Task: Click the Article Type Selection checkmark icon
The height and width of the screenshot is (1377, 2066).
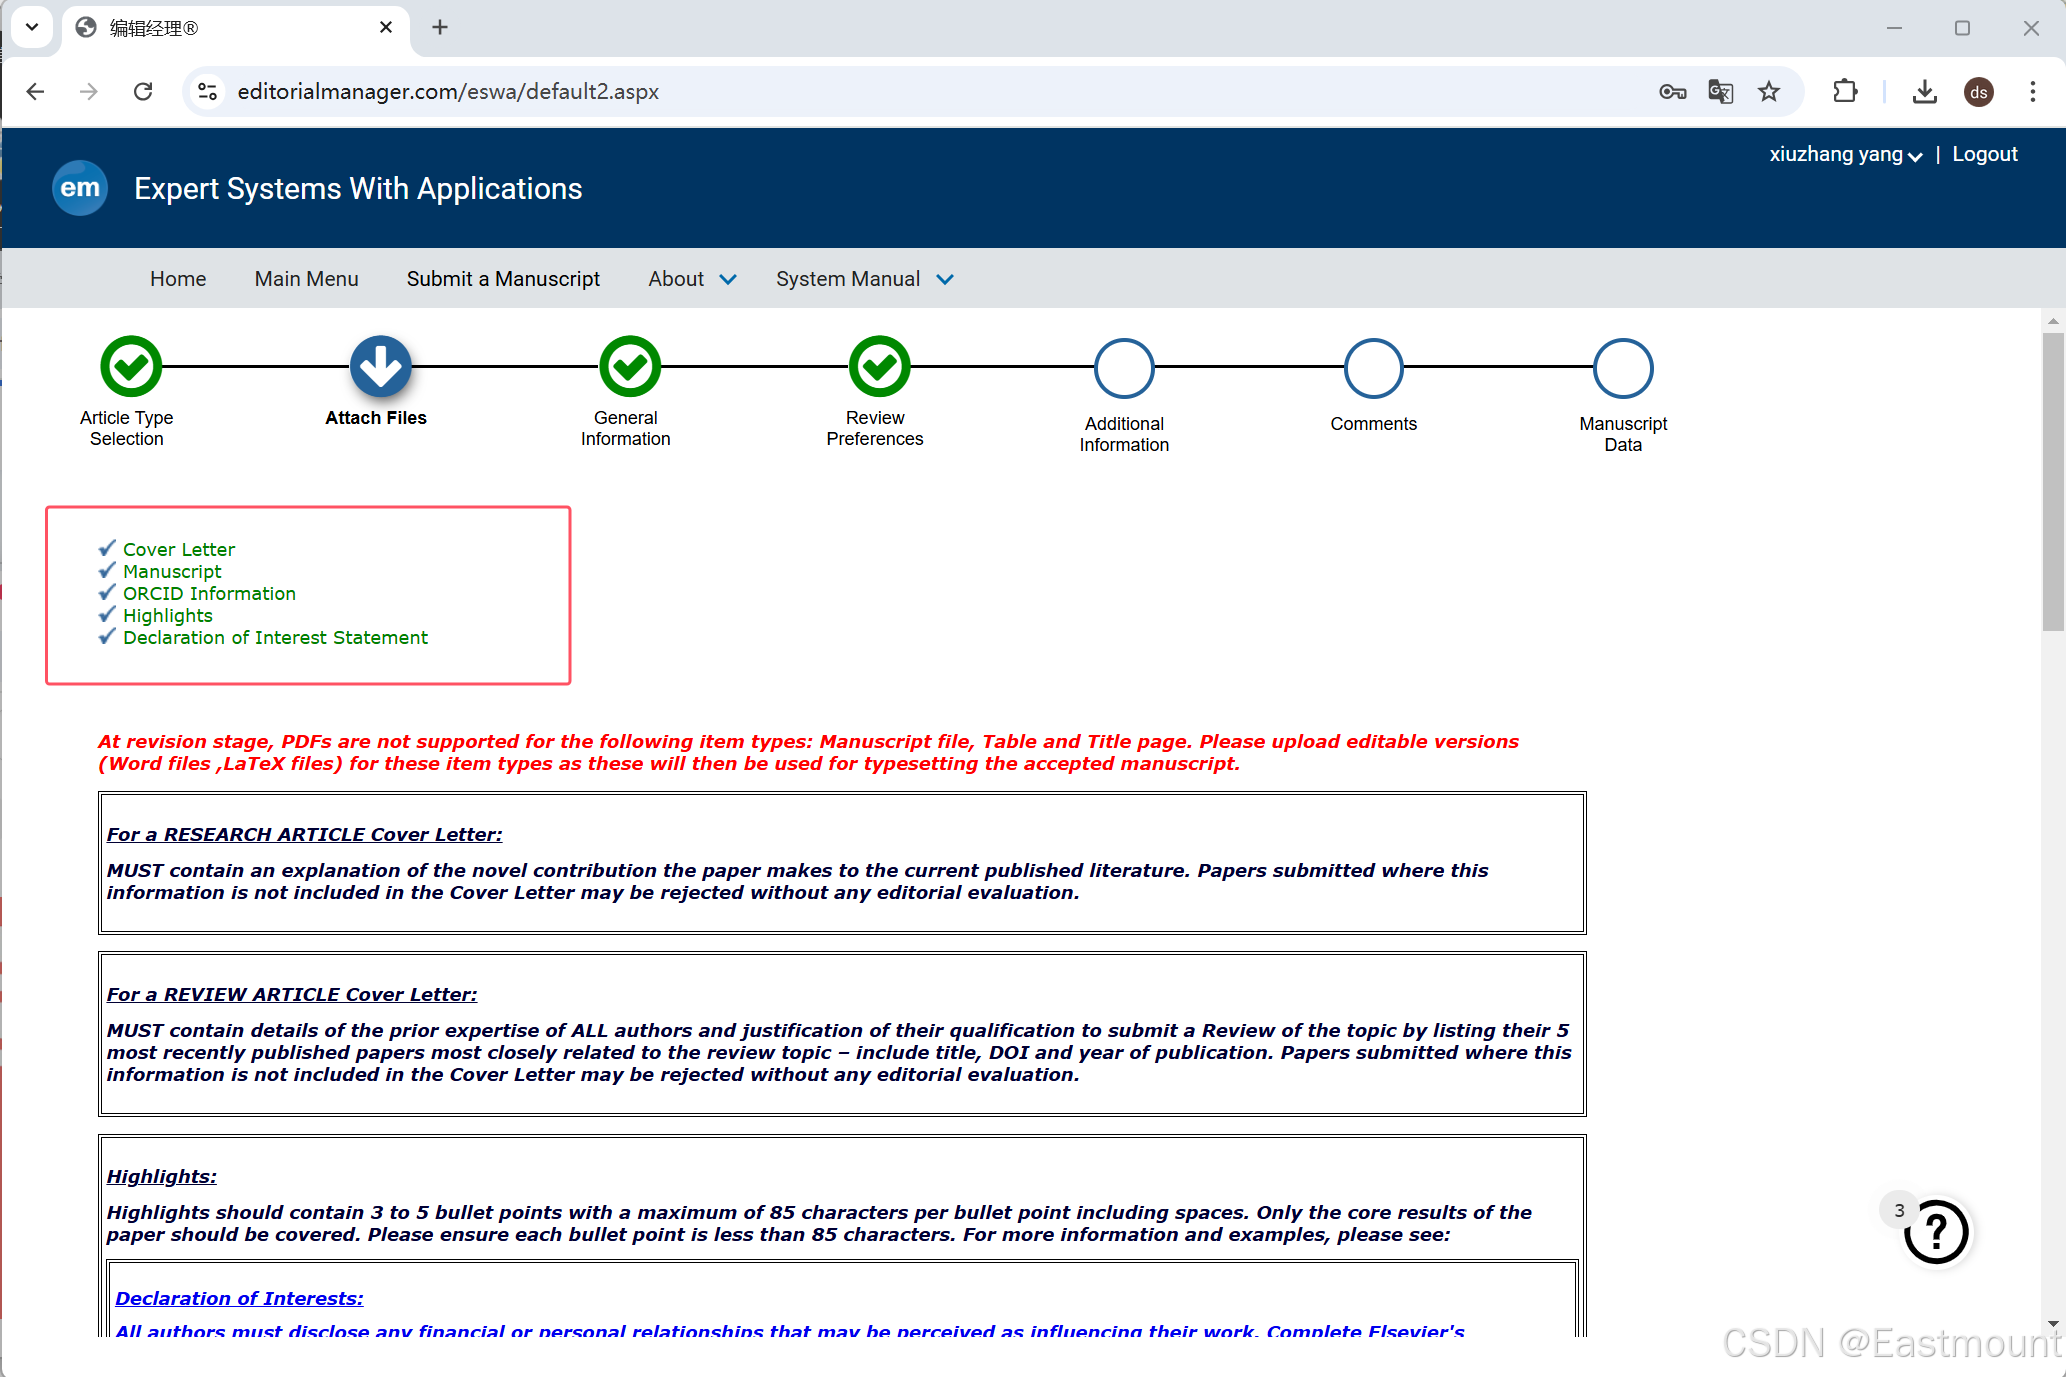Action: (x=131, y=367)
